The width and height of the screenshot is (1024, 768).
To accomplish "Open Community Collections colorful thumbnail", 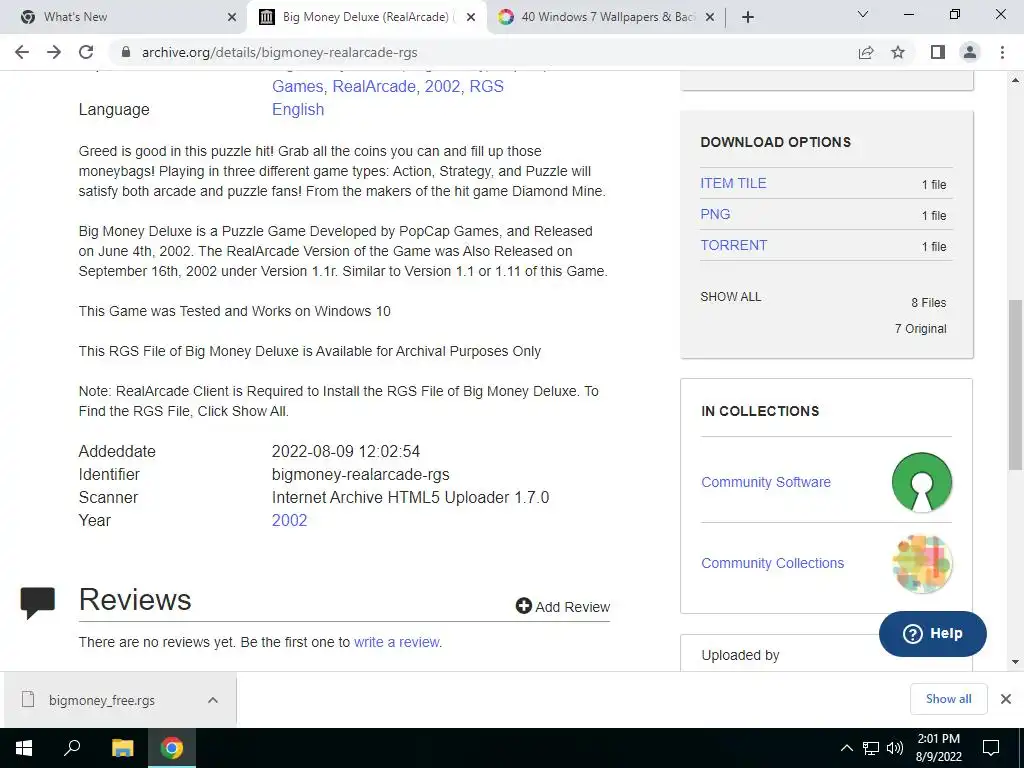I will 921,564.
